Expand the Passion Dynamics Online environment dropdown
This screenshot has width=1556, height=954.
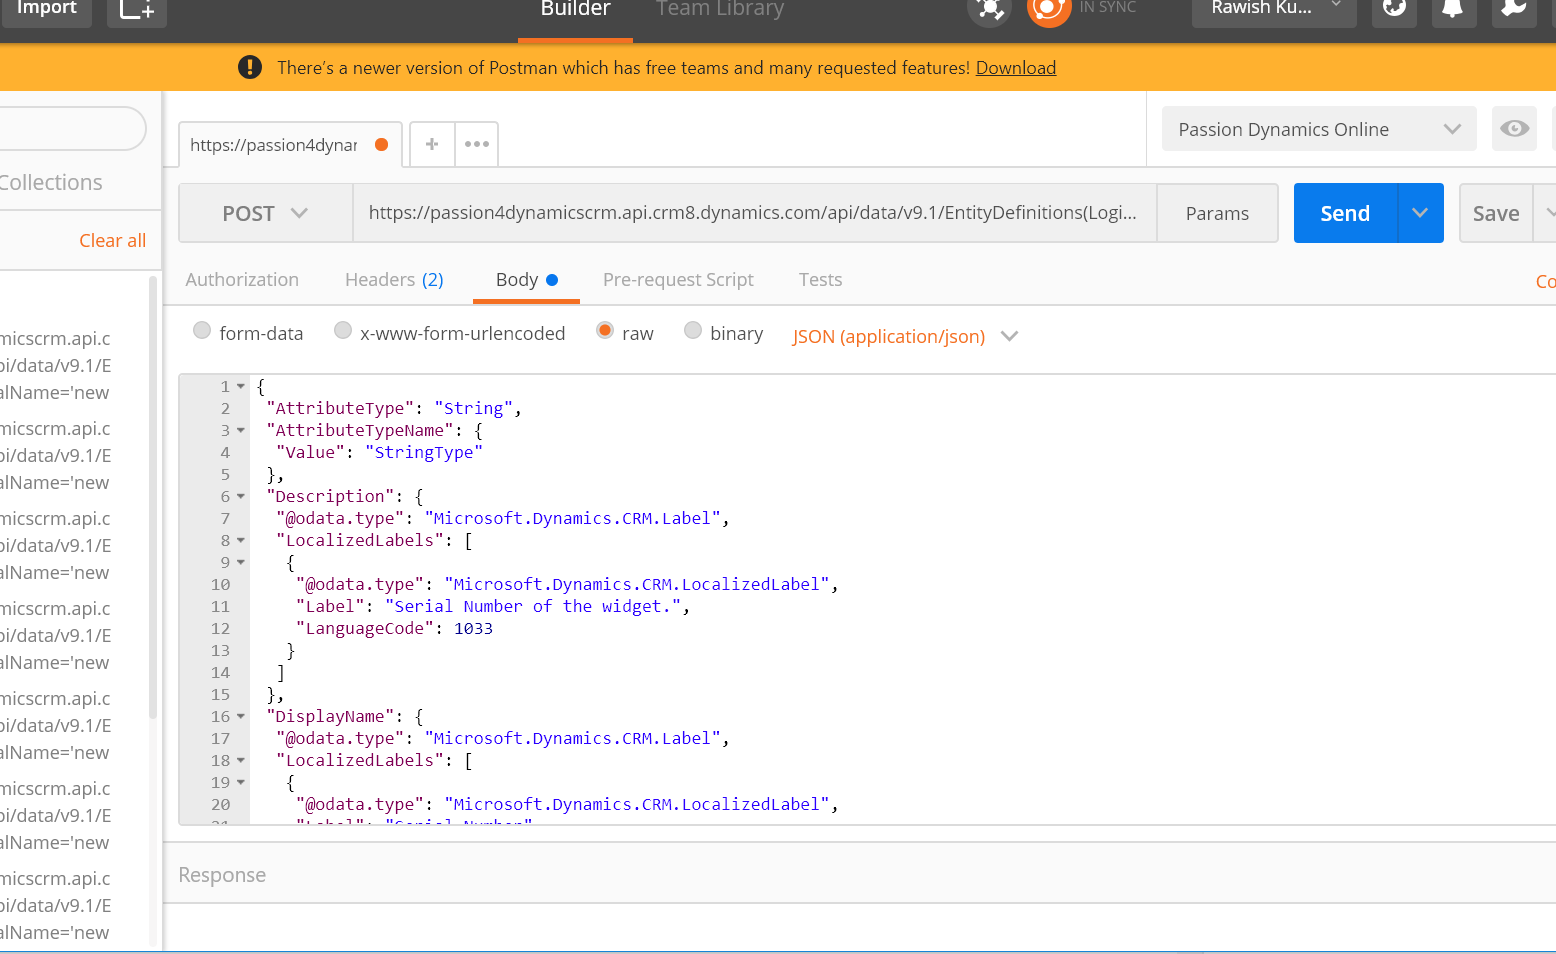click(x=1318, y=129)
